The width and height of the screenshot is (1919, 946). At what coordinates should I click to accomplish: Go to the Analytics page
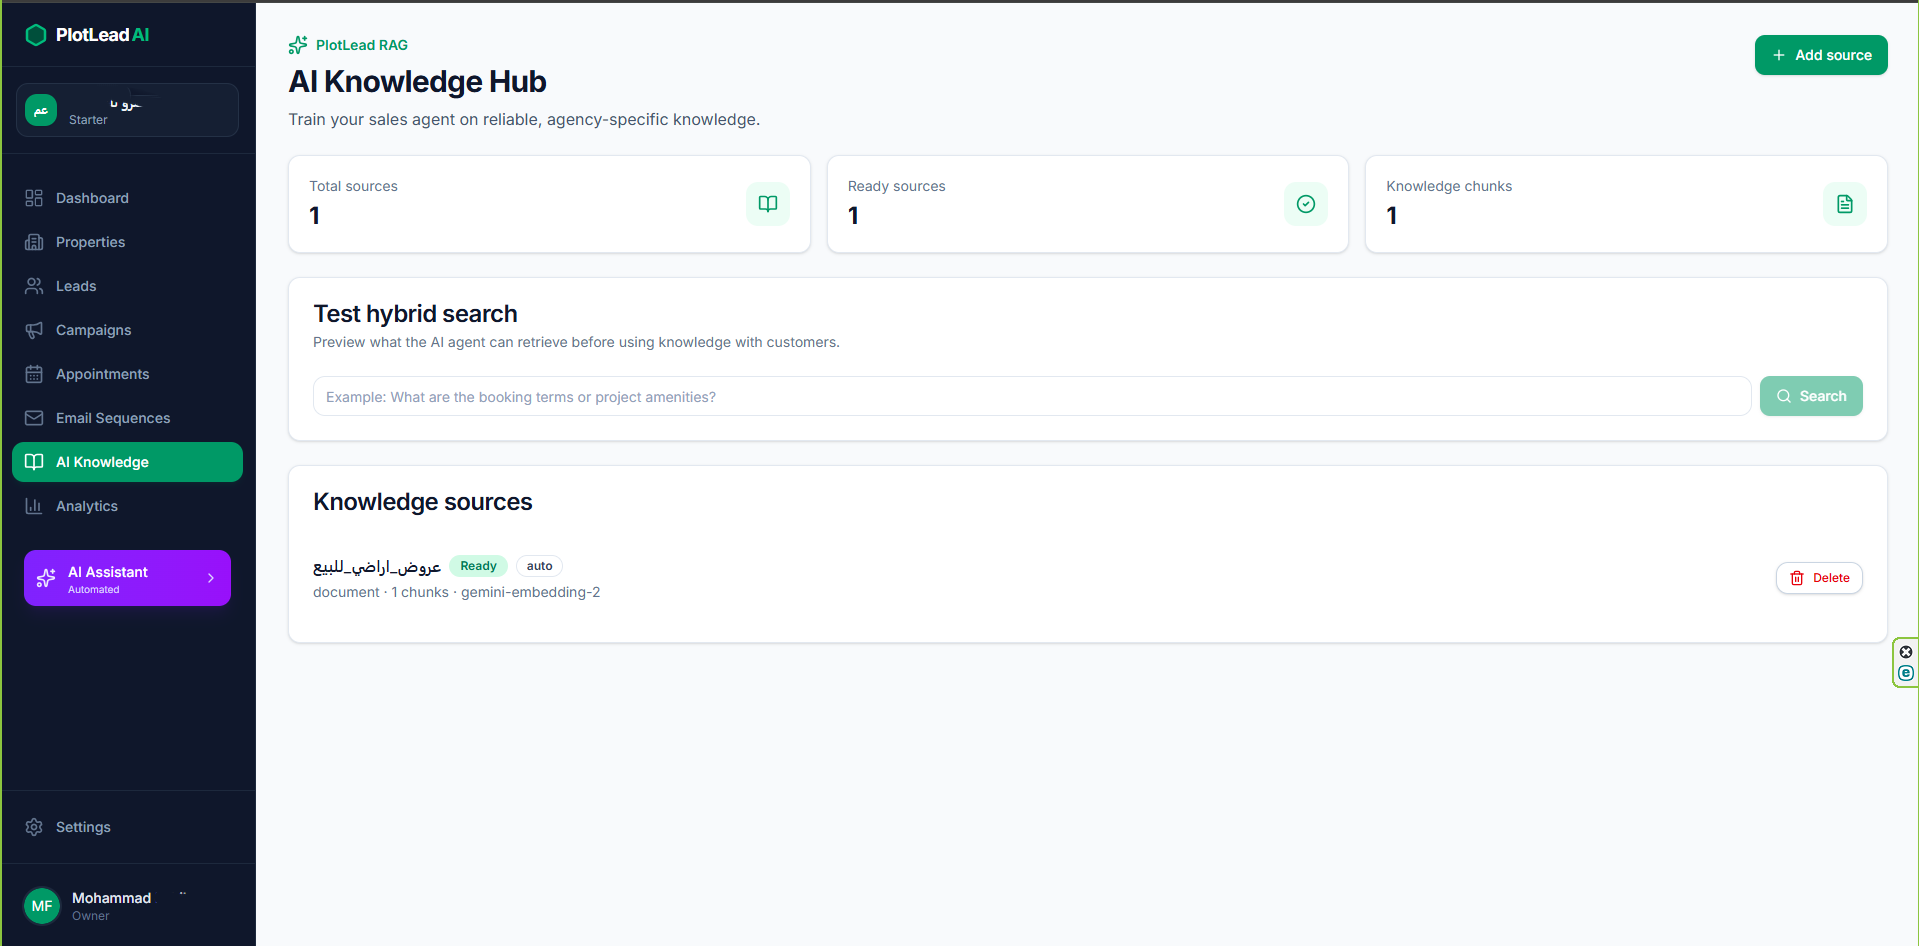[x=127, y=506]
